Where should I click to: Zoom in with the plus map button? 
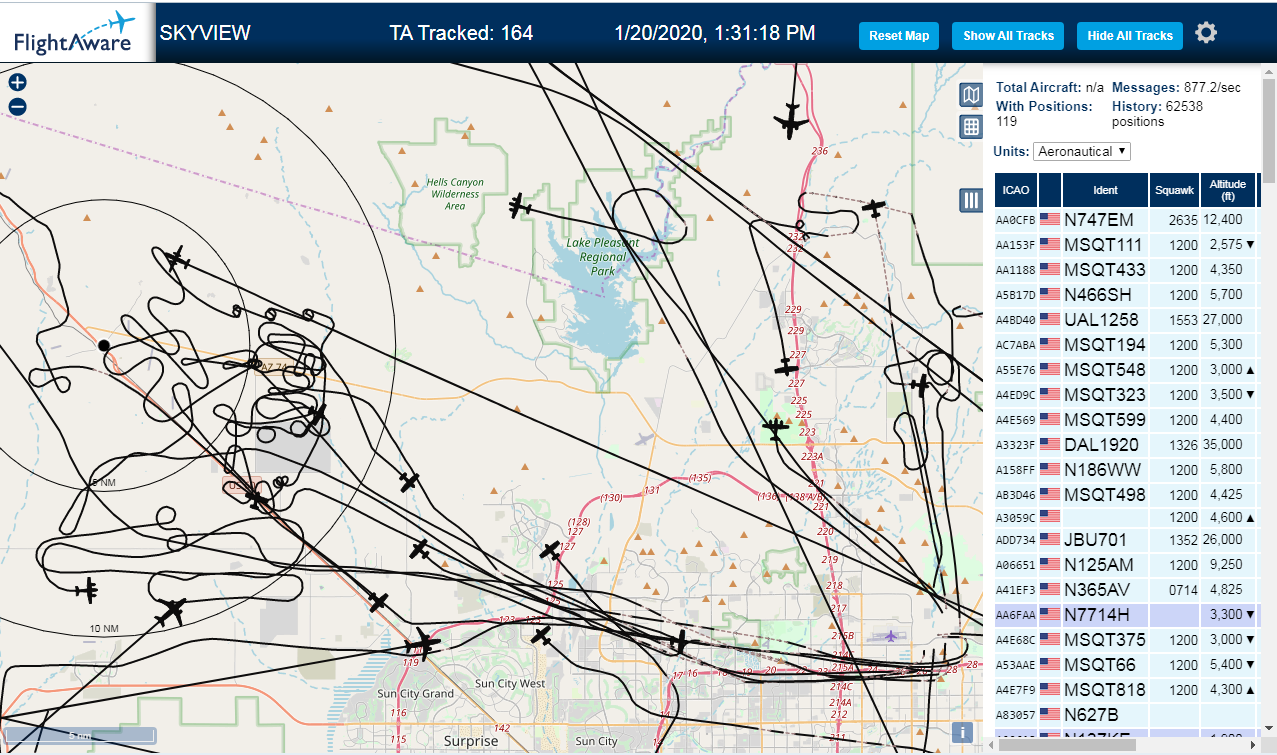pyautogui.click(x=17, y=83)
